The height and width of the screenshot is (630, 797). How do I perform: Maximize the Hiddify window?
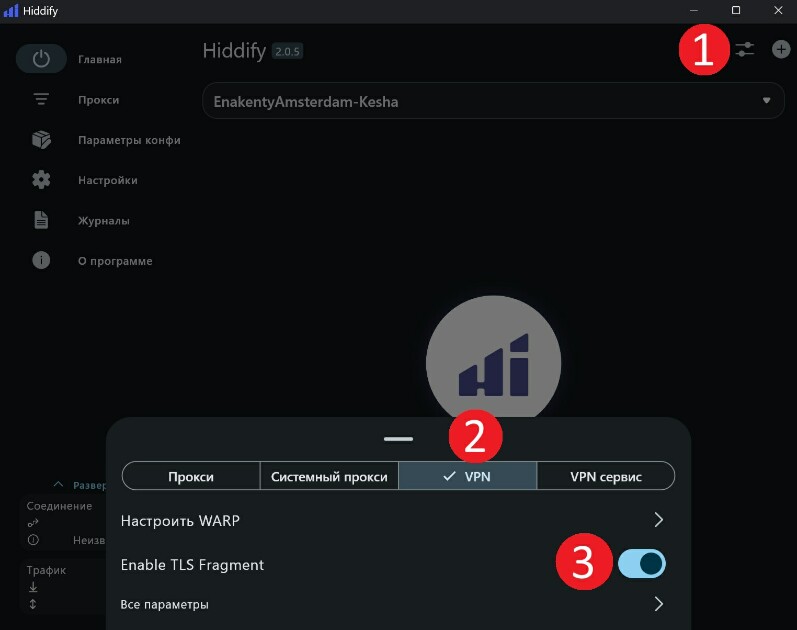(735, 10)
